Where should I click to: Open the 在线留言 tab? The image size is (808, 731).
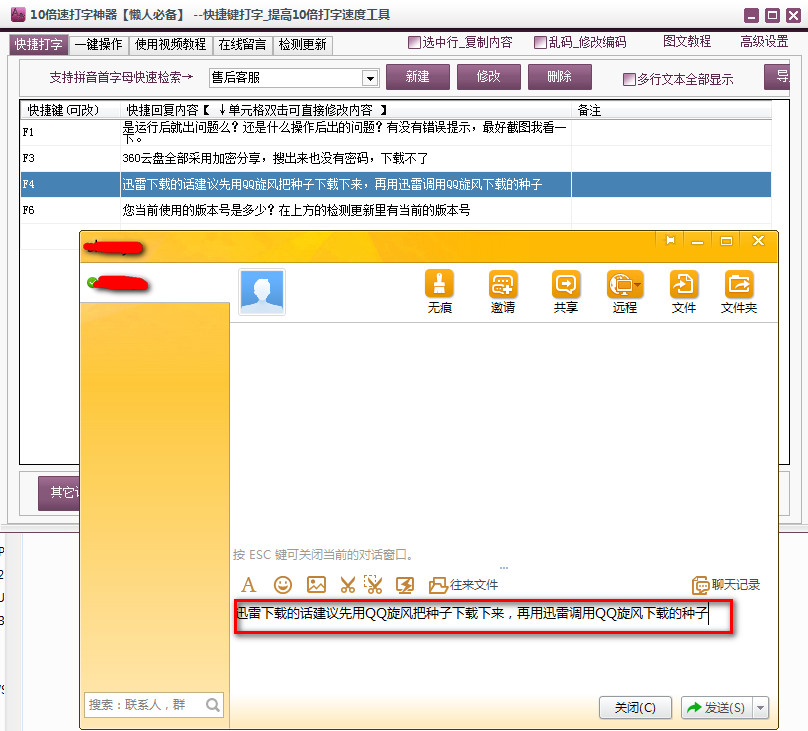pos(242,44)
